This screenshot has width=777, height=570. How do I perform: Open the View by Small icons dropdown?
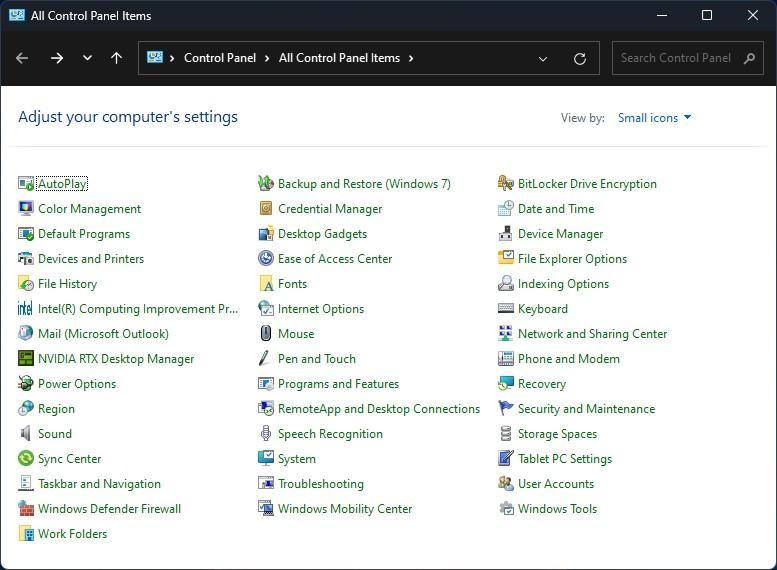click(654, 118)
